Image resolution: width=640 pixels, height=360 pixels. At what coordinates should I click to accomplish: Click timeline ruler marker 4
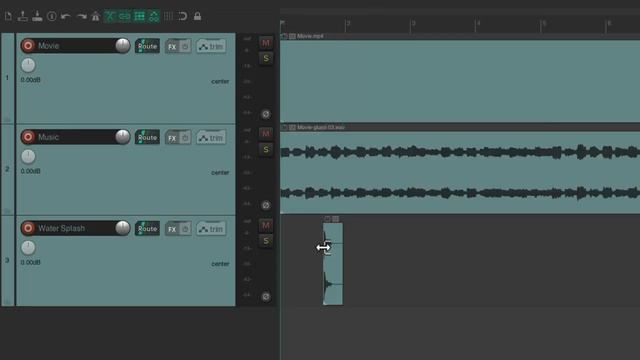point(478,24)
